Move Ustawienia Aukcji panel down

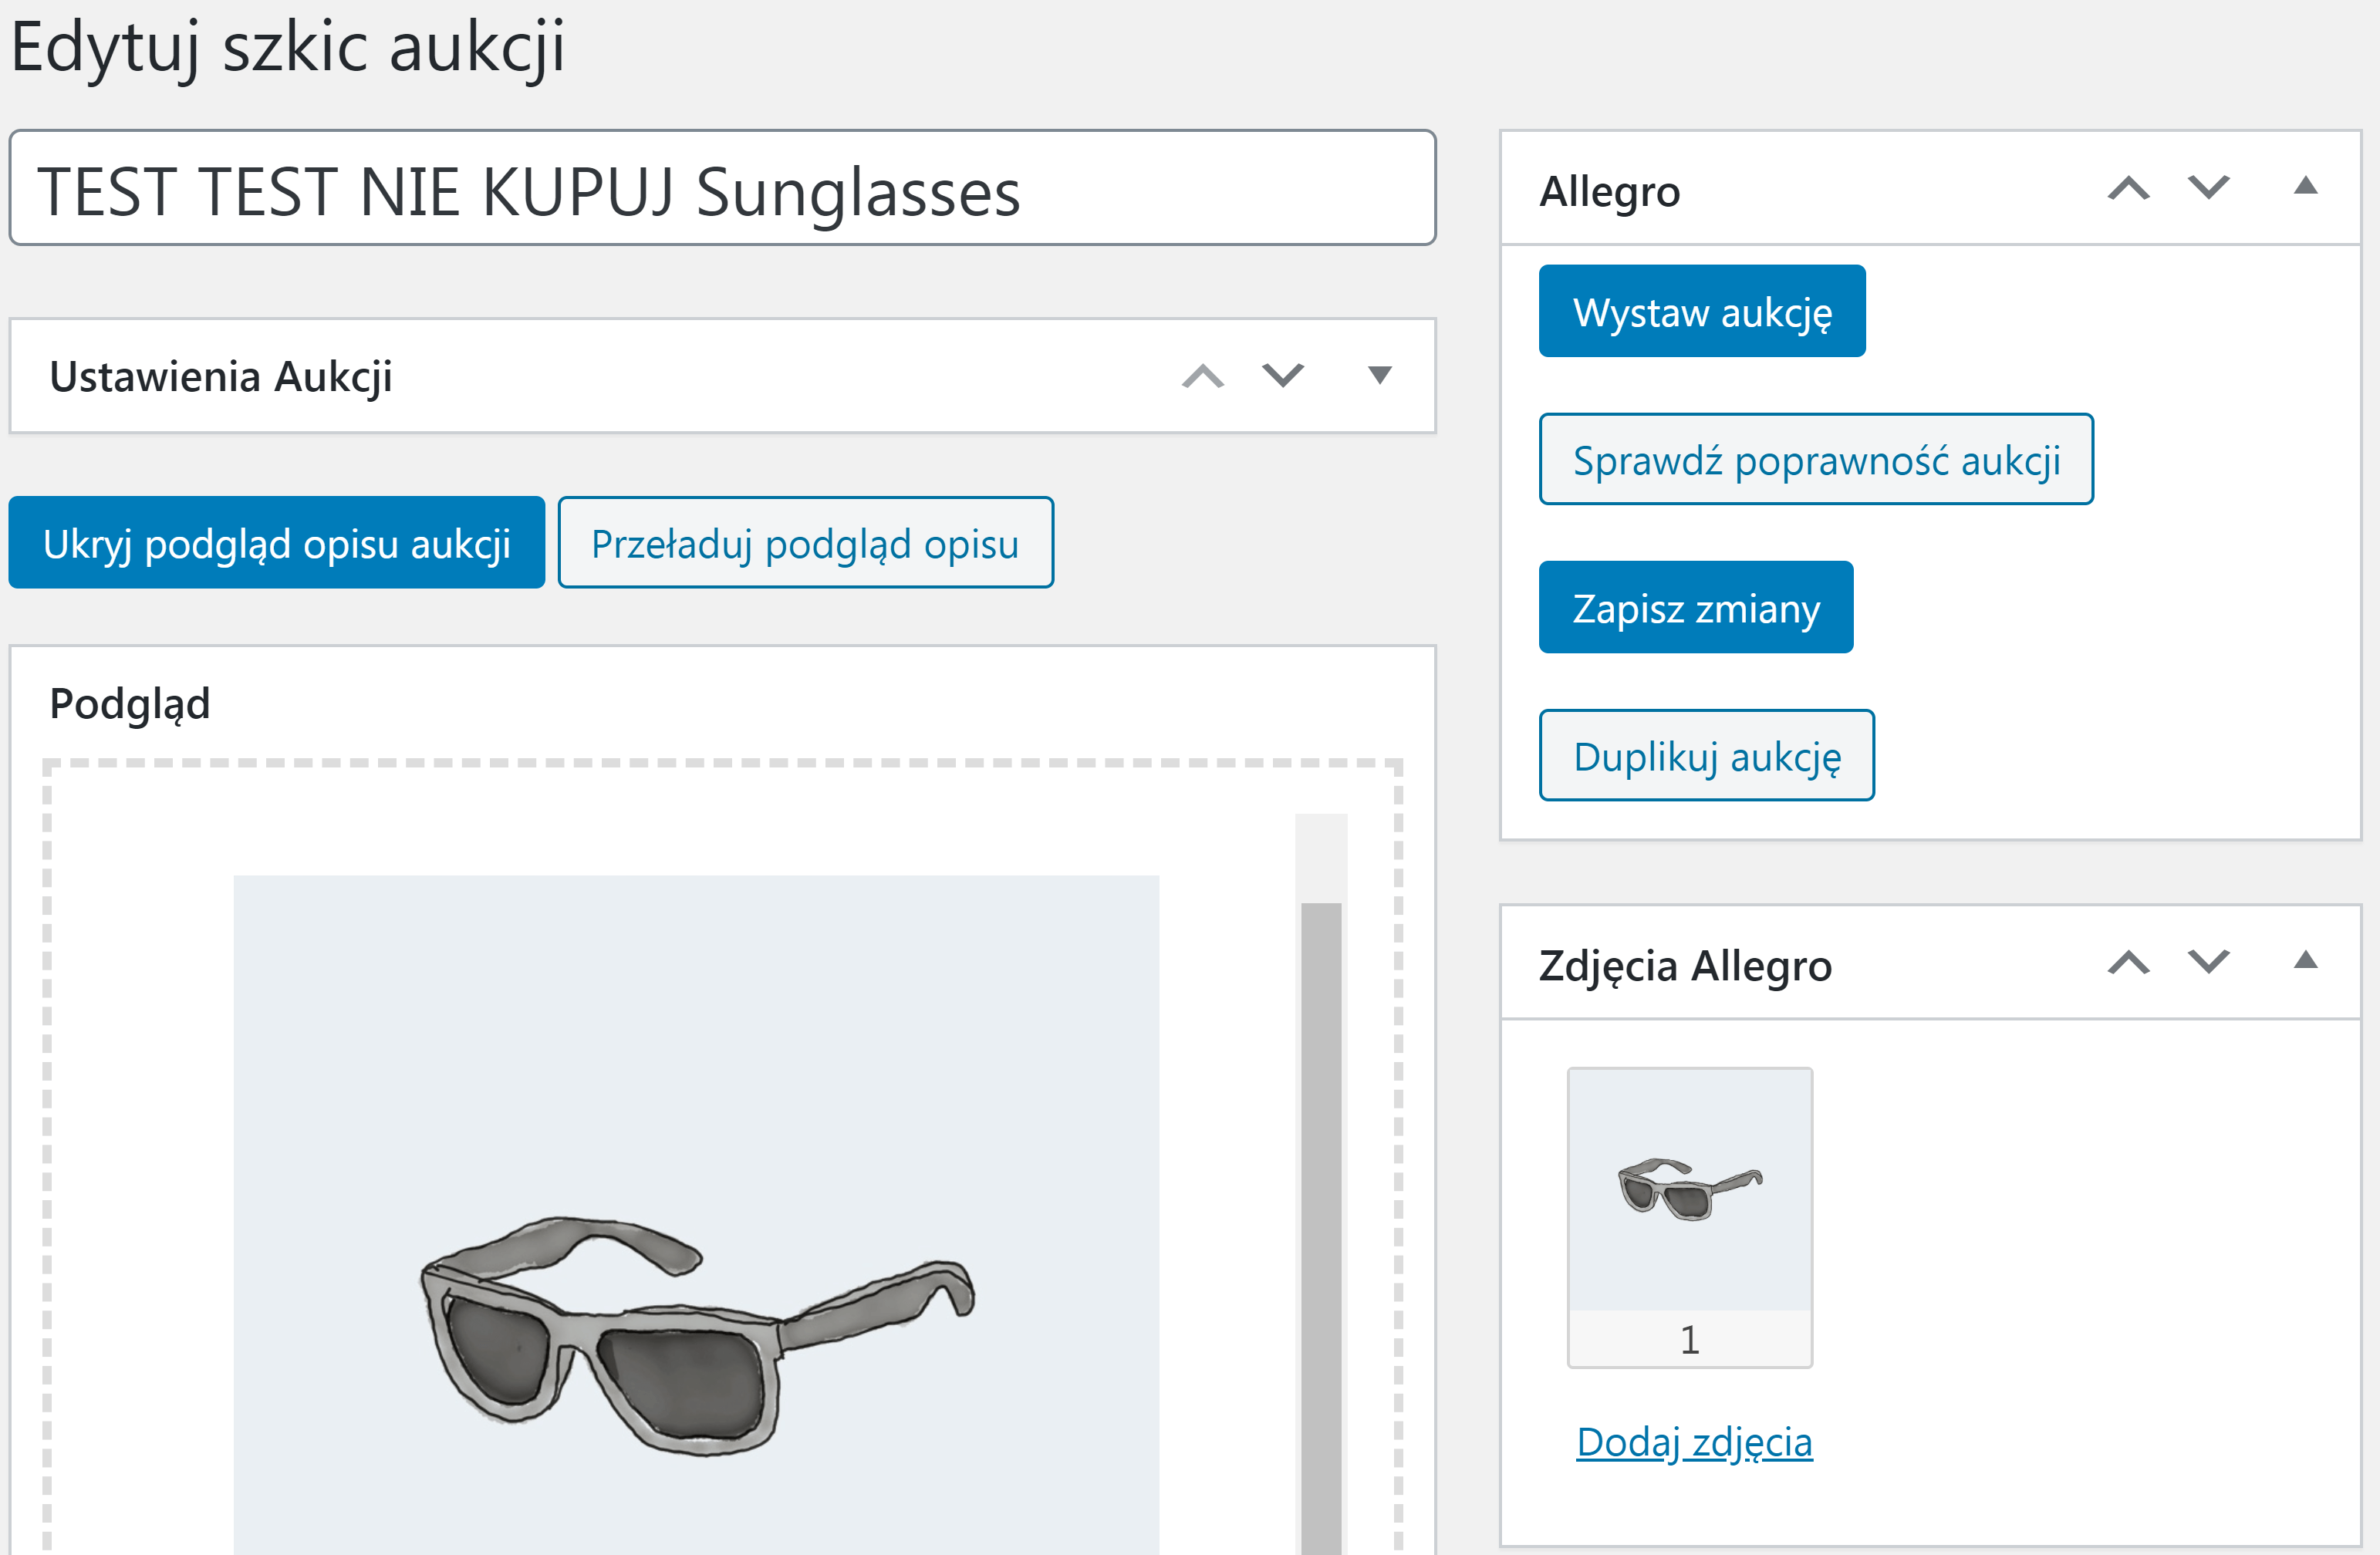[x=1283, y=376]
